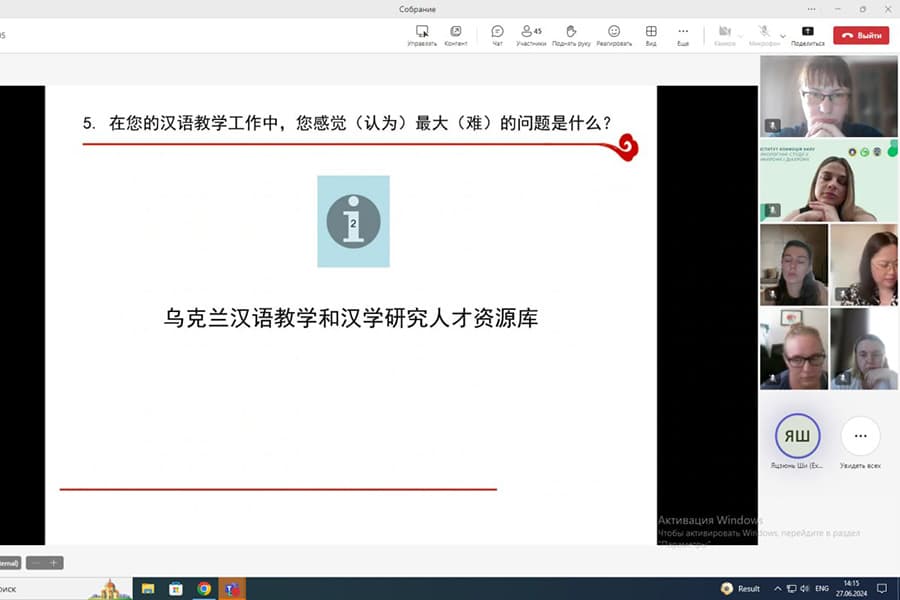Open the Контент content icon
The image size is (900, 600).
point(456,35)
